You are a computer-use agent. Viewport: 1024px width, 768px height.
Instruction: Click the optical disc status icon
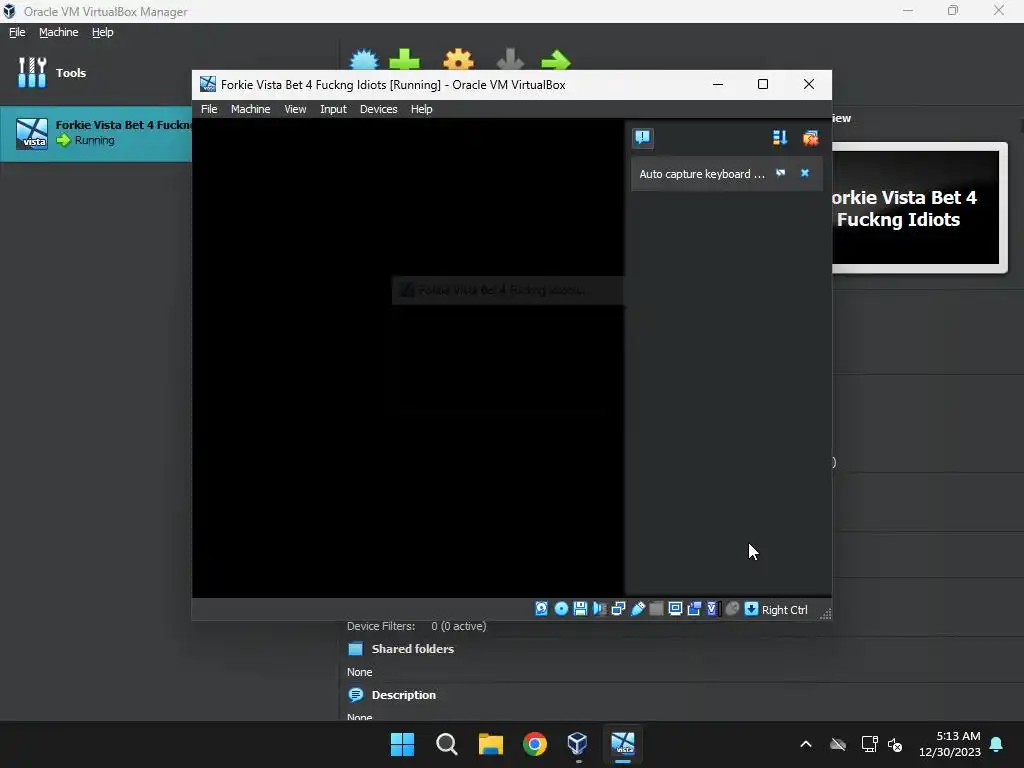[x=561, y=609]
